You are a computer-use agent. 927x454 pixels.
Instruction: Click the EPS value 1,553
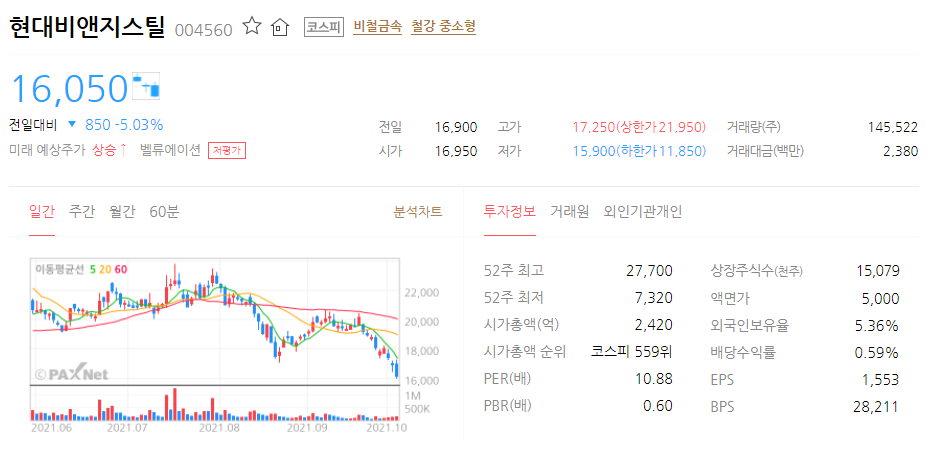[x=882, y=380]
